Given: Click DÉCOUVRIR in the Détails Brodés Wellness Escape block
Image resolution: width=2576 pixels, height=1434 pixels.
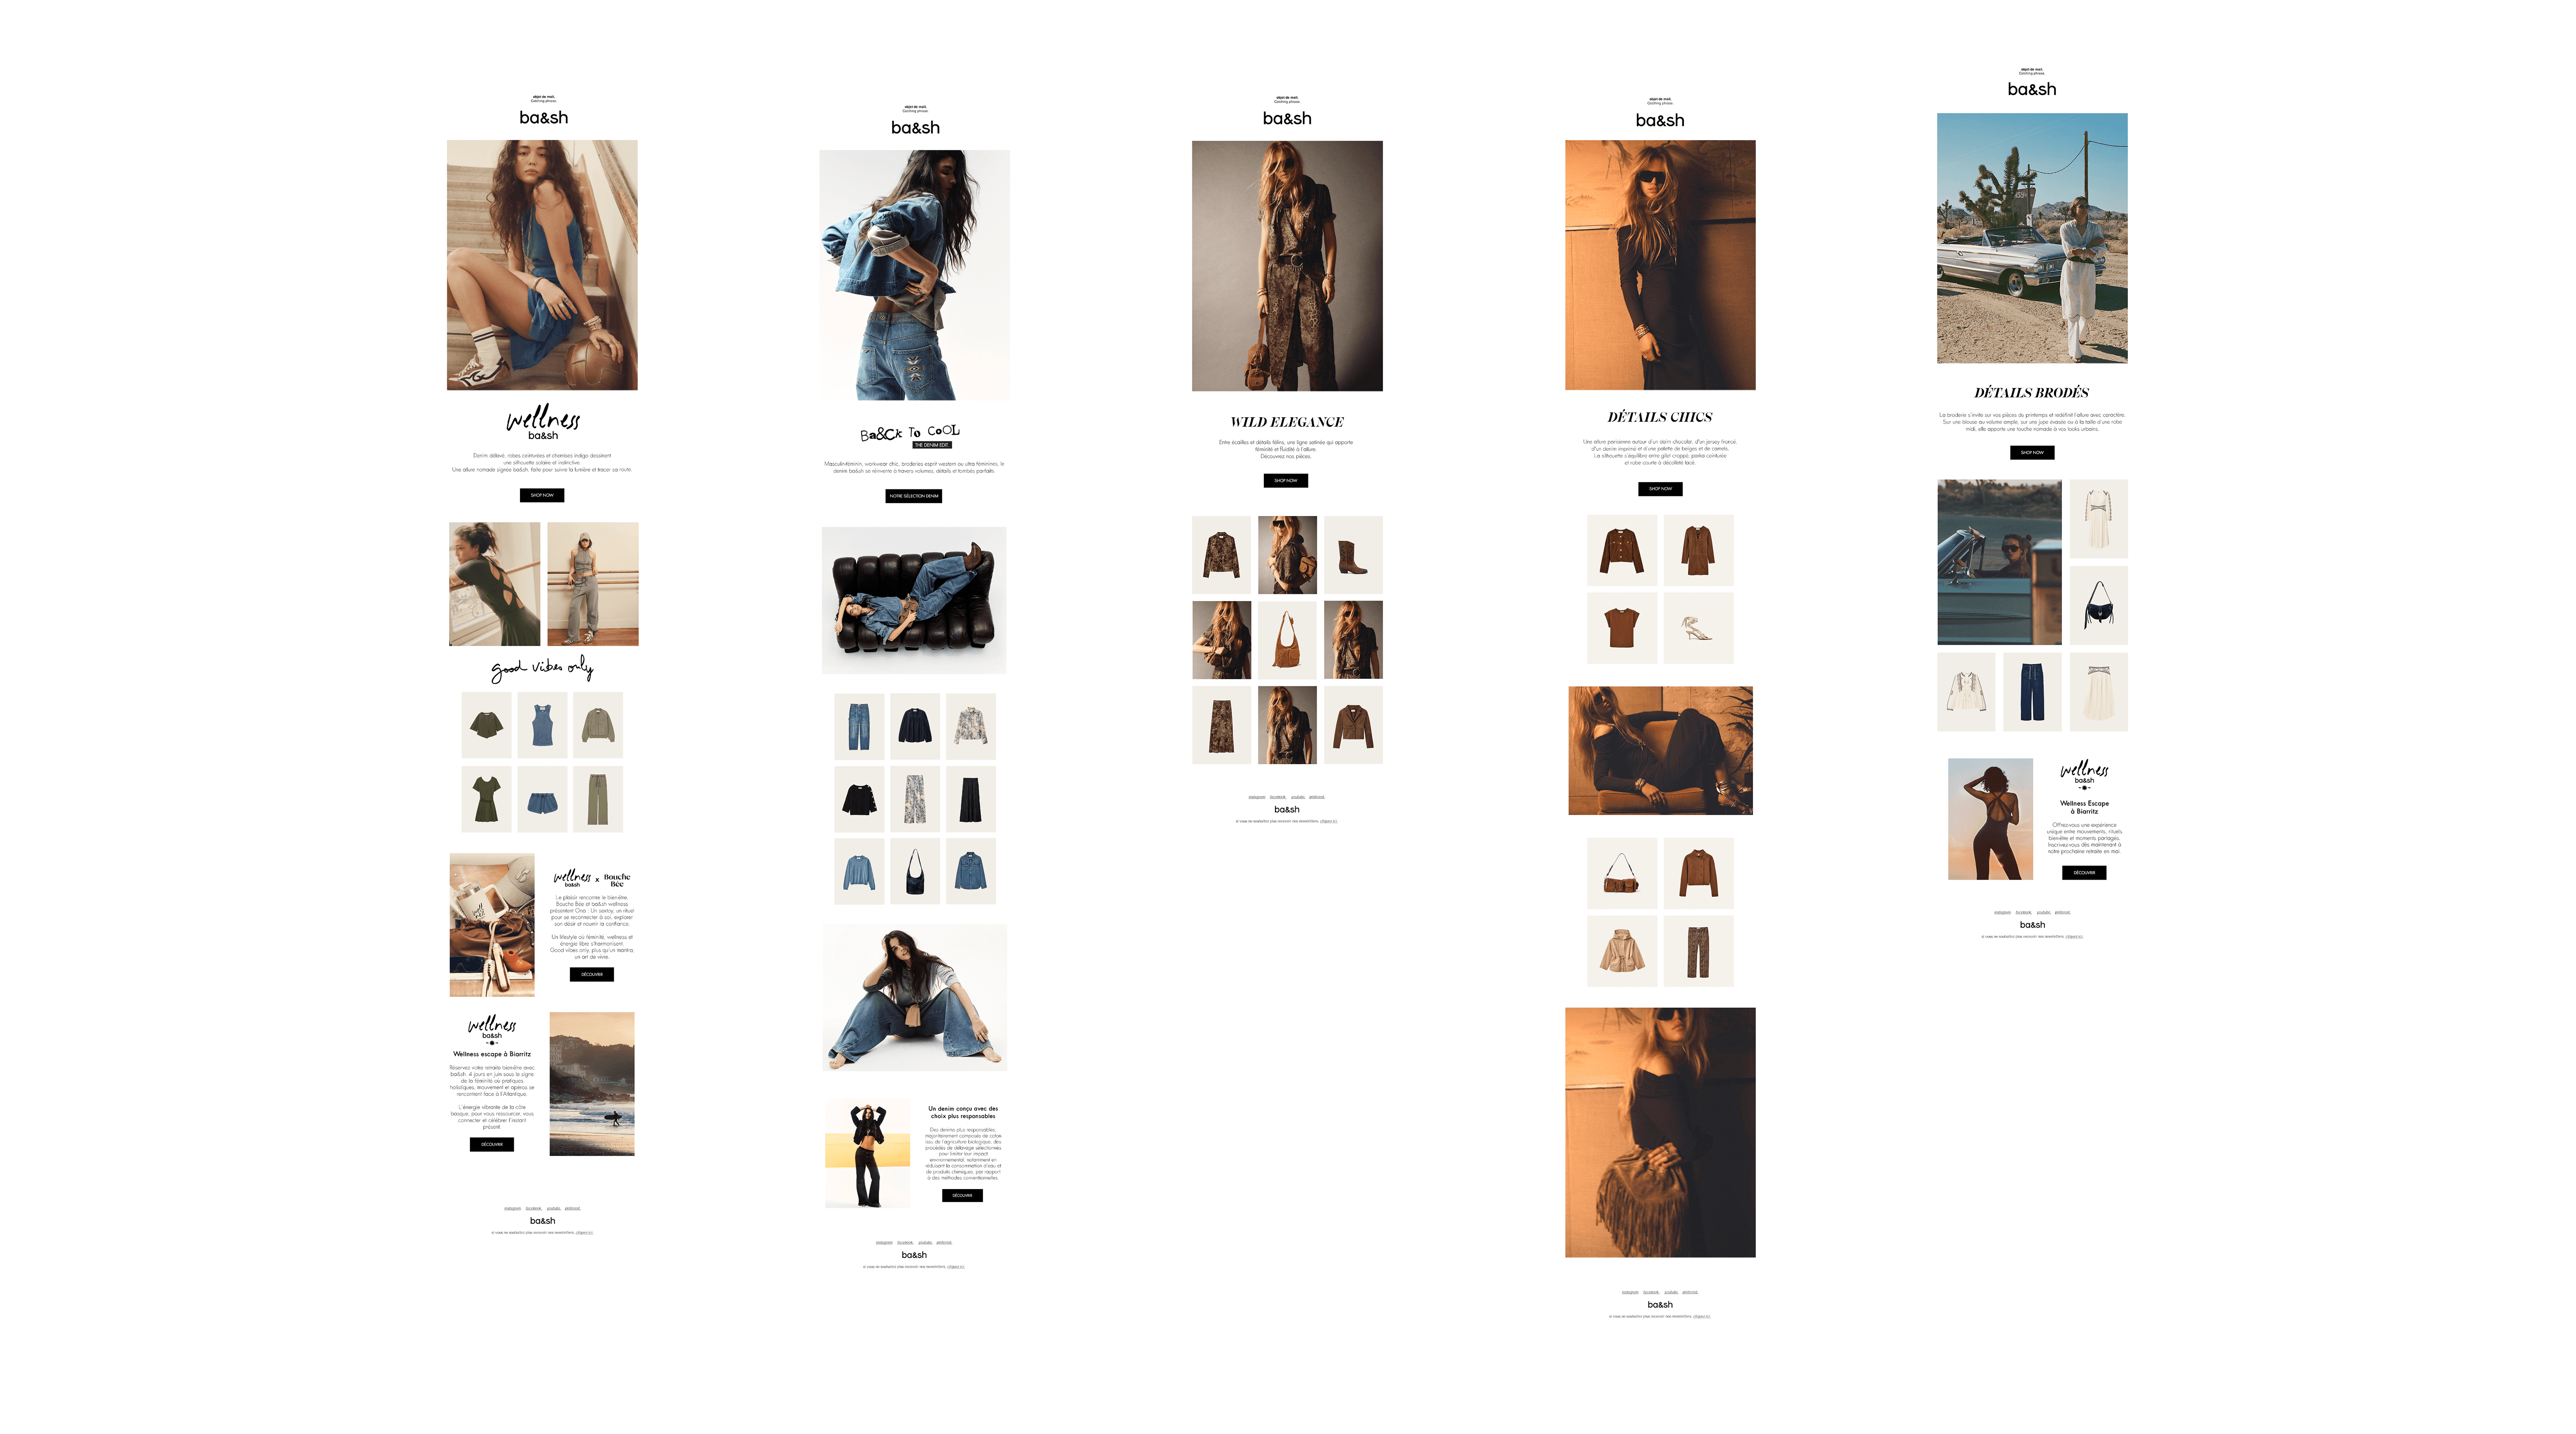Looking at the screenshot, I should [2084, 873].
